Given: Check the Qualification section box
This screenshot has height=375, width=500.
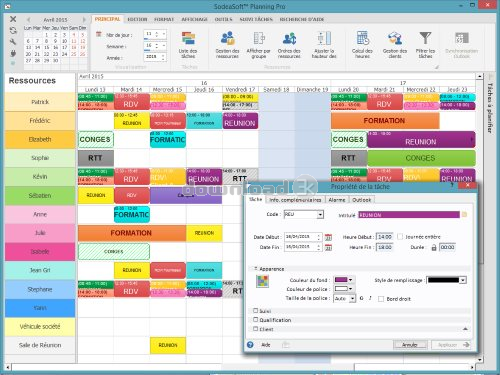Looking at the screenshot, I should pyautogui.click(x=256, y=320).
